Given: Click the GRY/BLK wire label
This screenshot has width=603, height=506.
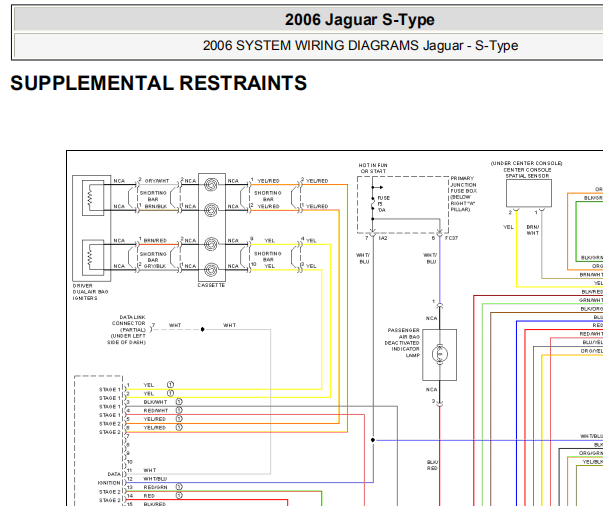Looking at the screenshot, I should 155,266.
